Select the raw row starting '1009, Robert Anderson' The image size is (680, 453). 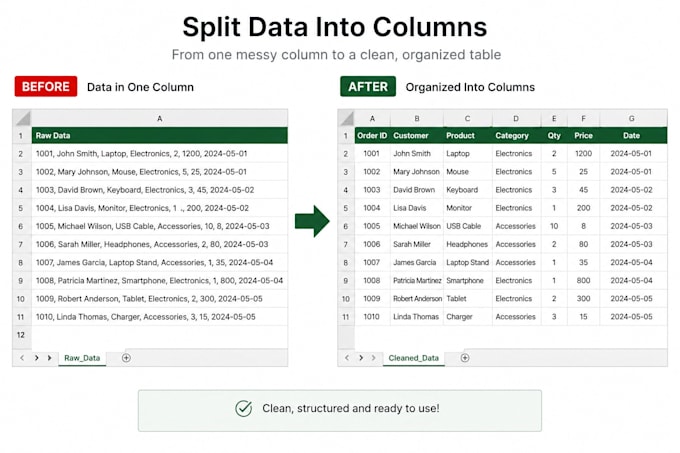pos(160,299)
